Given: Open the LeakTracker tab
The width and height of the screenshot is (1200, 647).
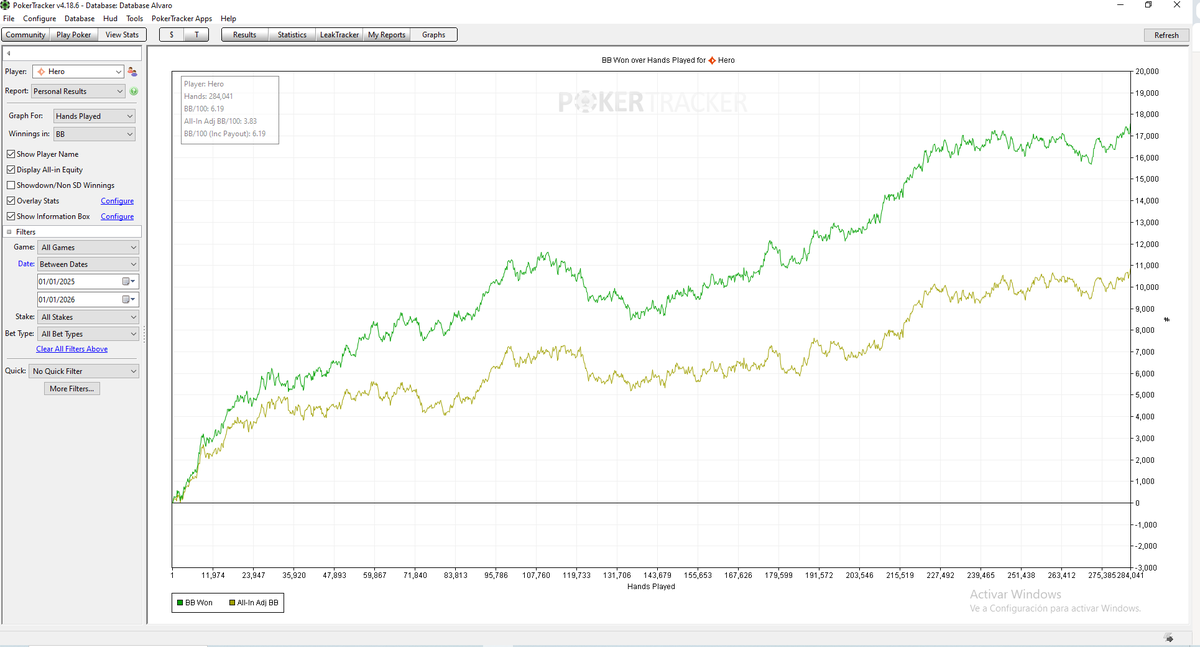Looking at the screenshot, I should point(339,35).
